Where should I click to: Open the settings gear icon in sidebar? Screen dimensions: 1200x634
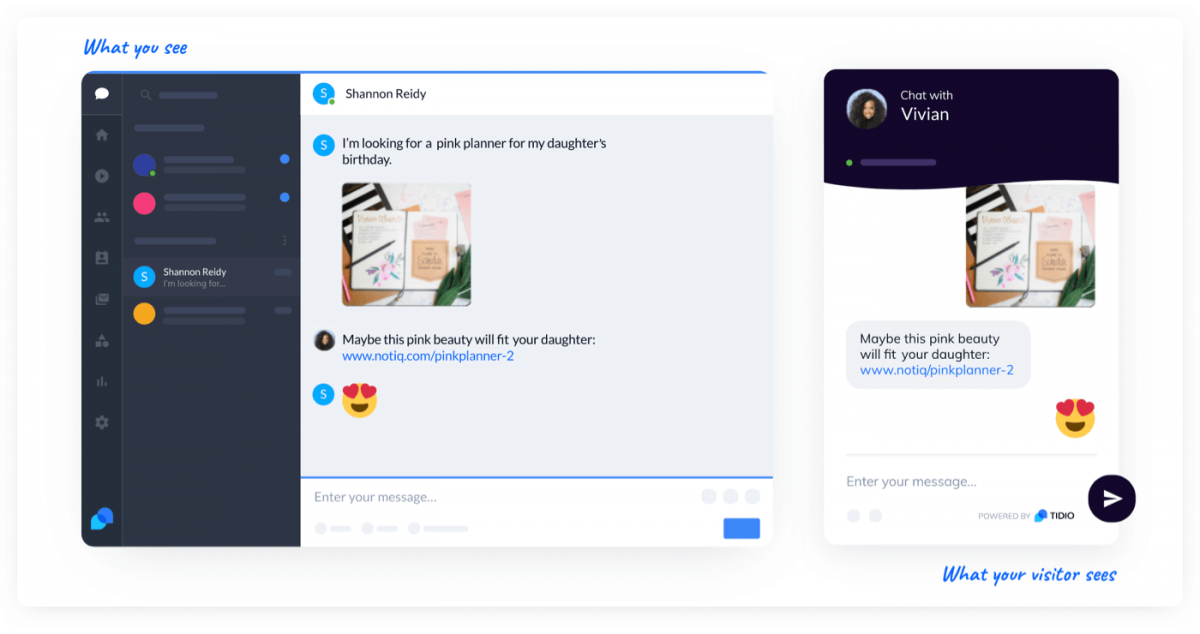tap(102, 422)
